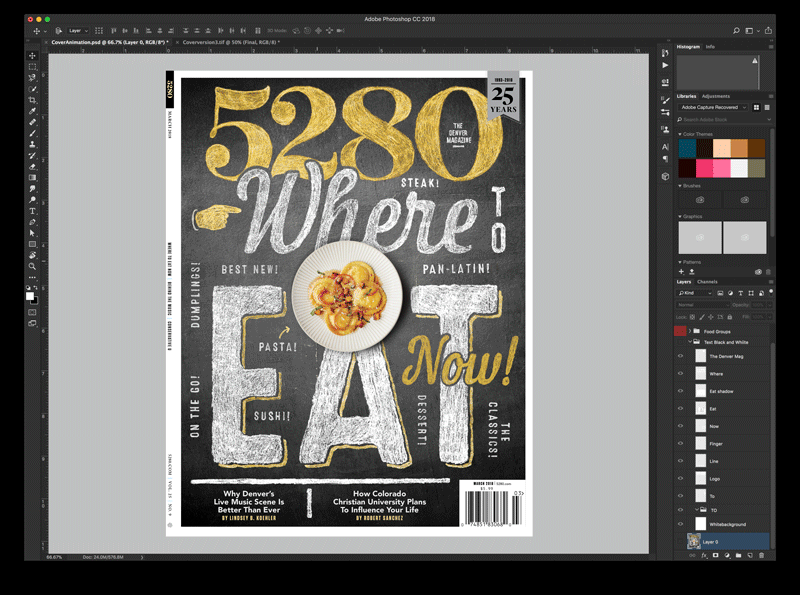This screenshot has width=800, height=595.
Task: Expand the Food Groups layer group
Action: [690, 331]
